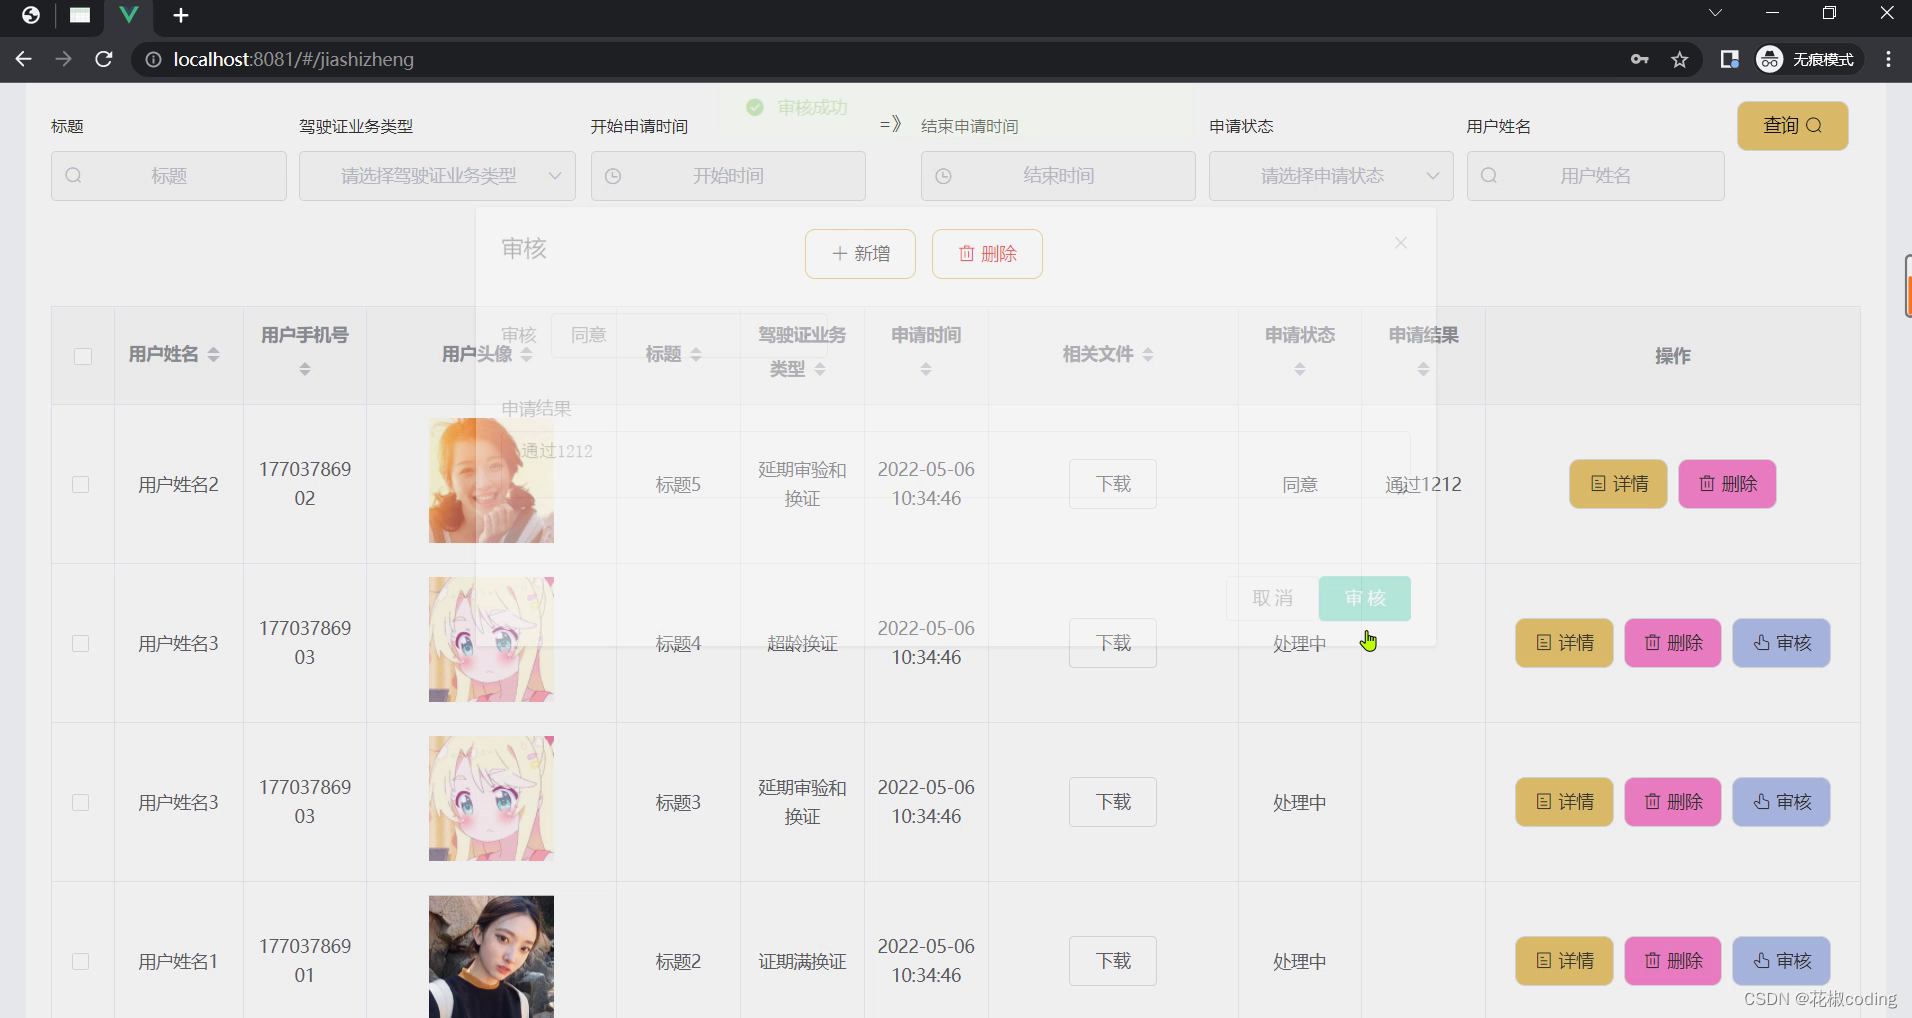This screenshot has height=1018, width=1912.
Task: Open 详情 for the 标题2 row
Action: click(x=1564, y=961)
